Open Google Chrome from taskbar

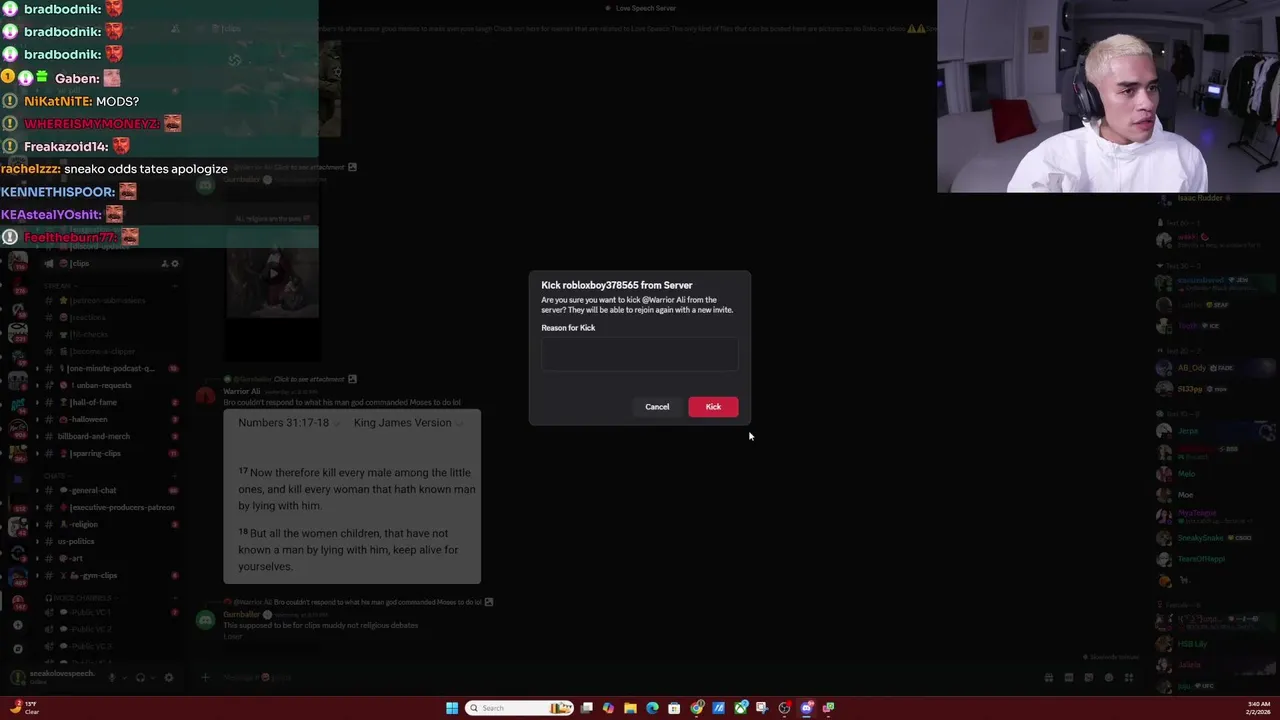pos(697,708)
